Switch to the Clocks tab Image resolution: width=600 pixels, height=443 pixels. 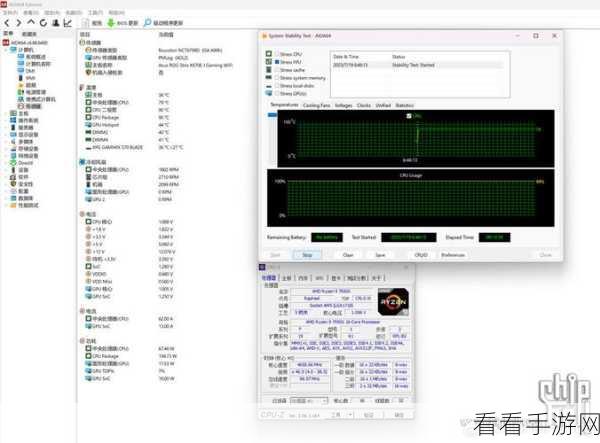coord(364,105)
